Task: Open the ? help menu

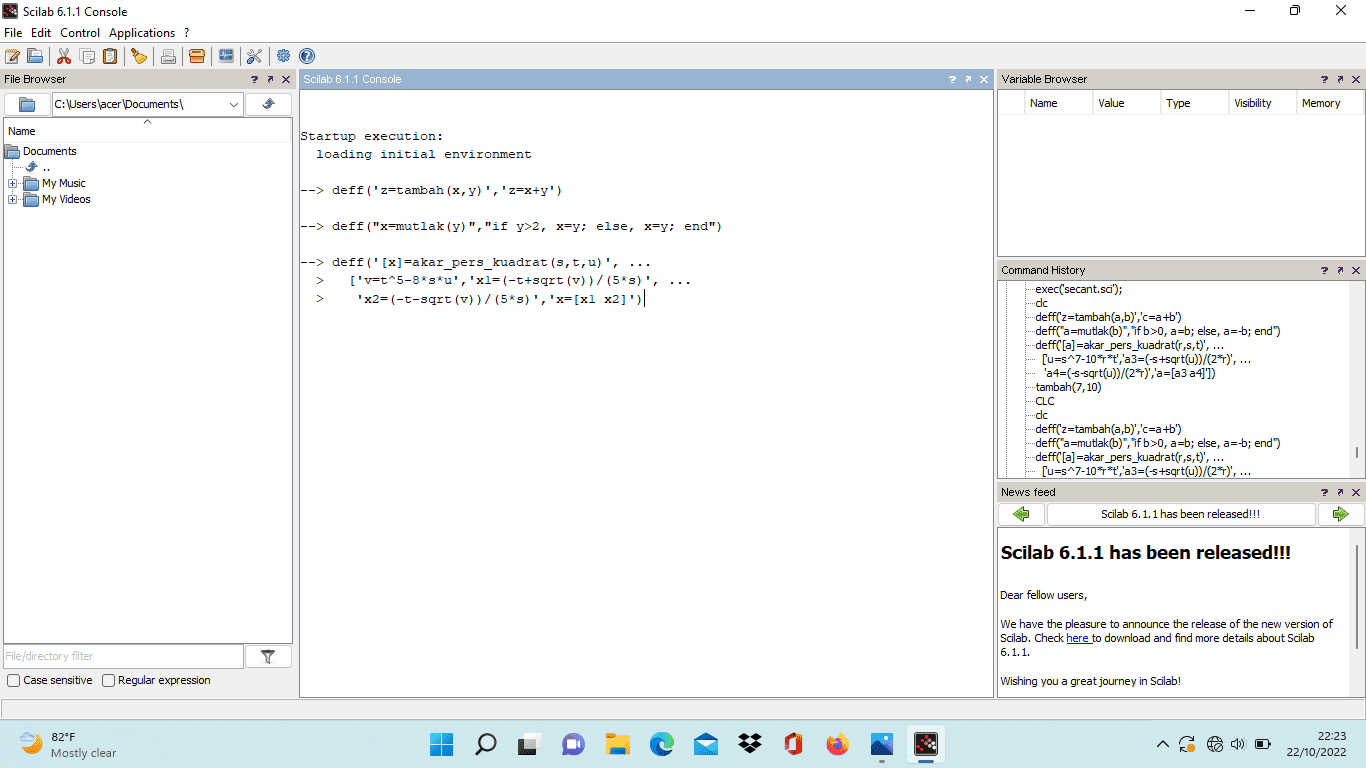Action: [x=187, y=33]
